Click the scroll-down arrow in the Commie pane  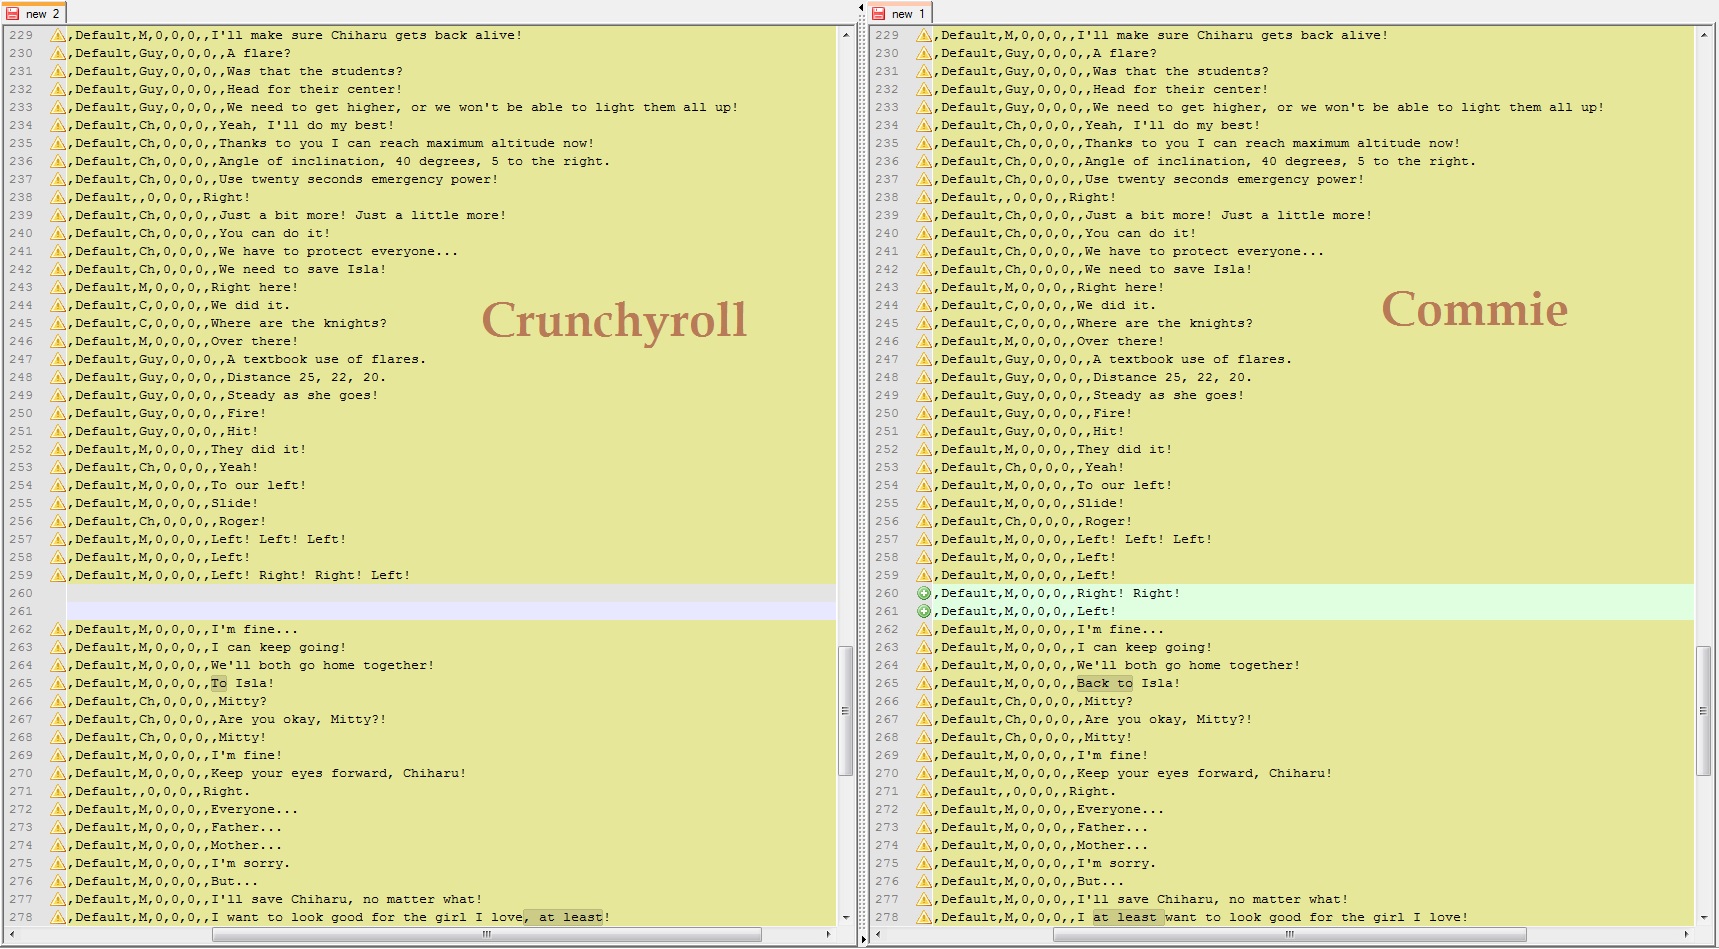(x=1704, y=917)
